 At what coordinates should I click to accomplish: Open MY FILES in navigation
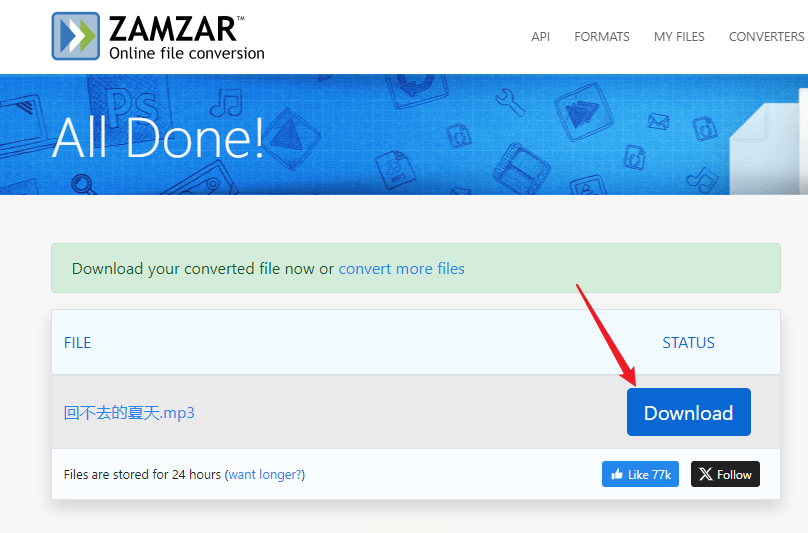[x=679, y=37]
